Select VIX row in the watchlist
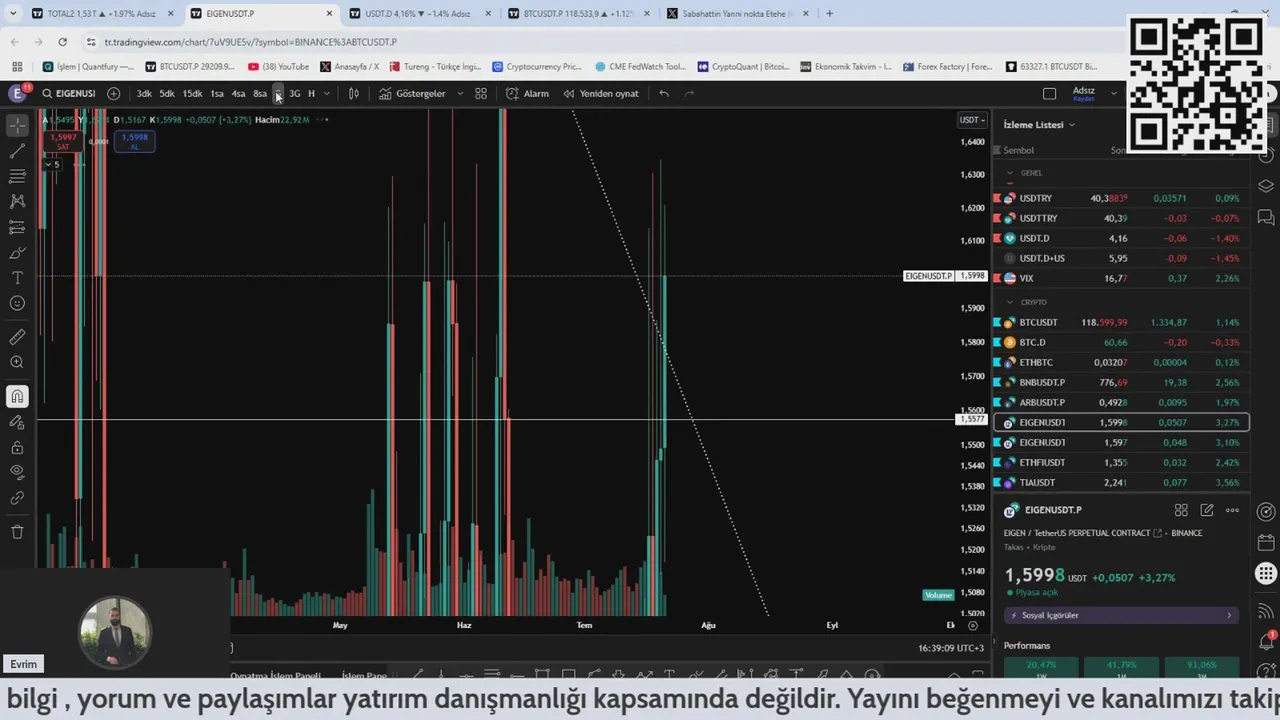The height and width of the screenshot is (720, 1280). [x=1120, y=278]
